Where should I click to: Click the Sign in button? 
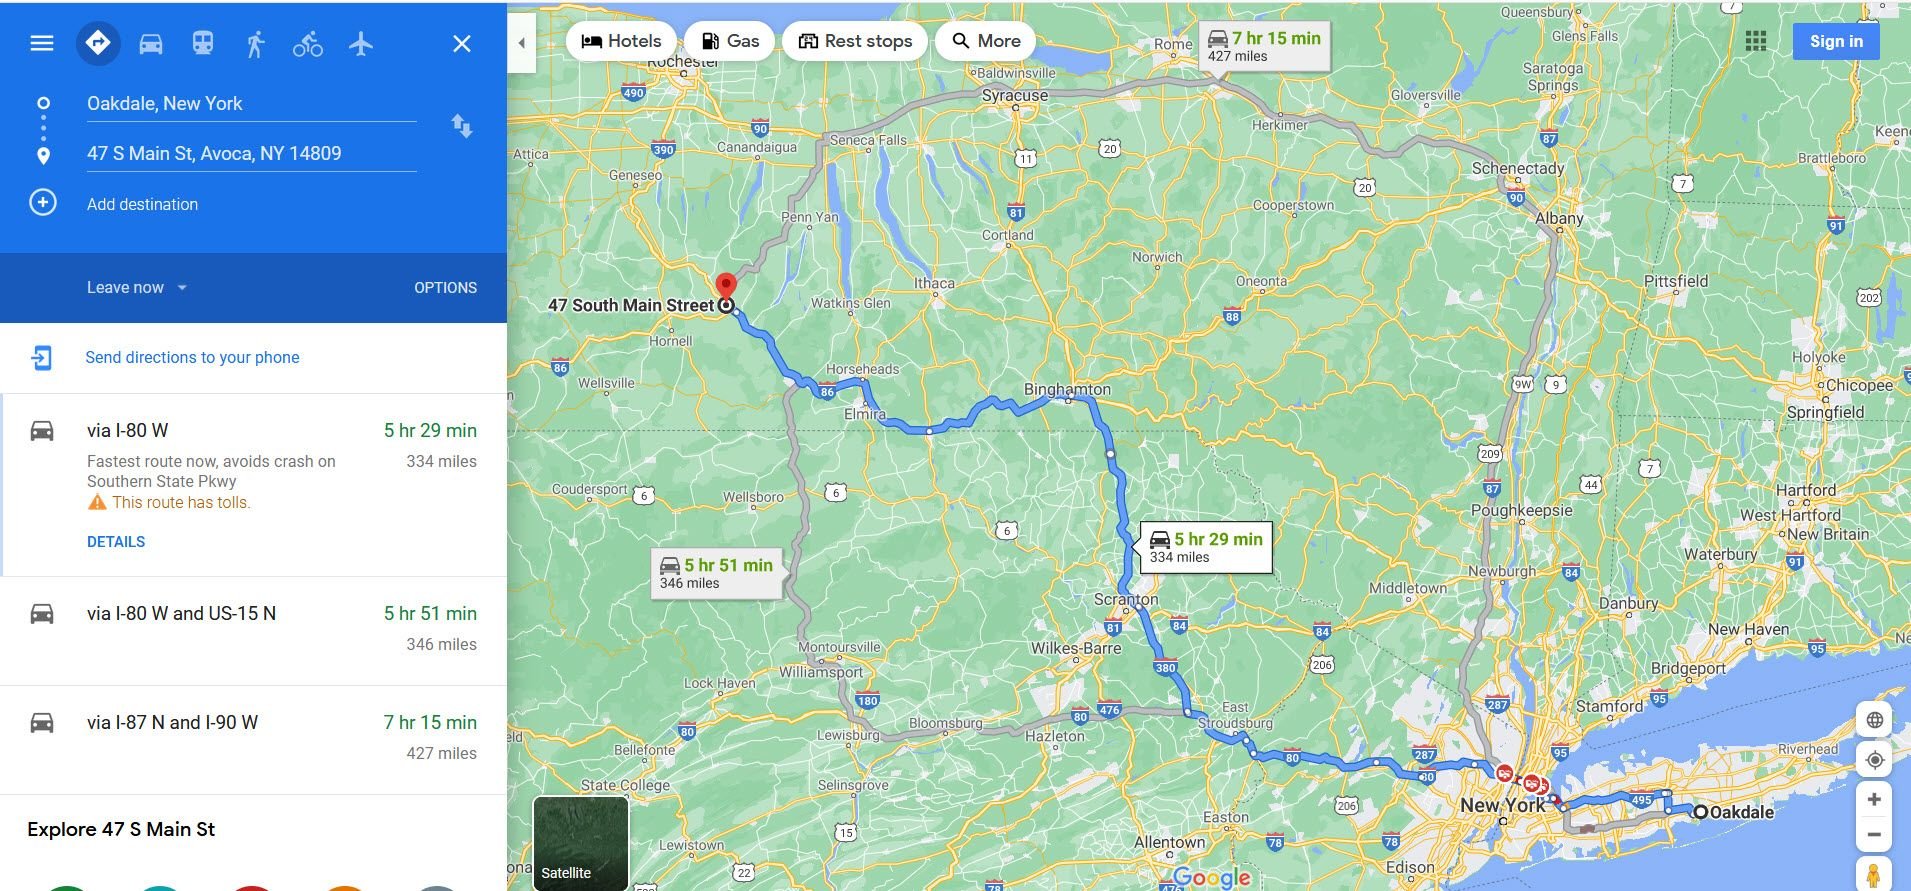coord(1836,41)
